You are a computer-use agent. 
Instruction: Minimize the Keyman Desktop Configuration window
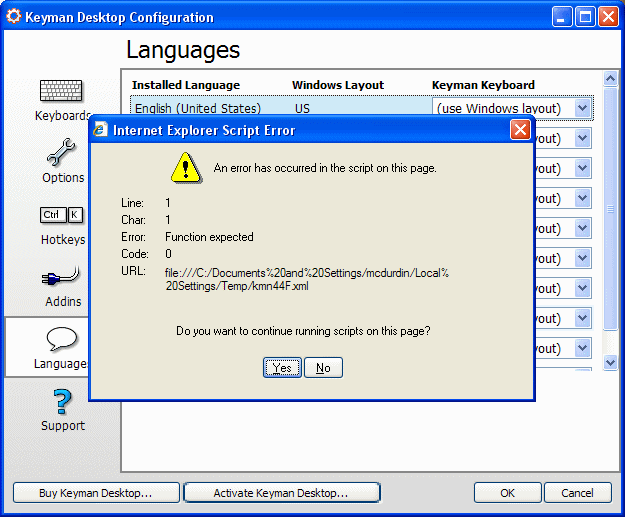tap(562, 17)
